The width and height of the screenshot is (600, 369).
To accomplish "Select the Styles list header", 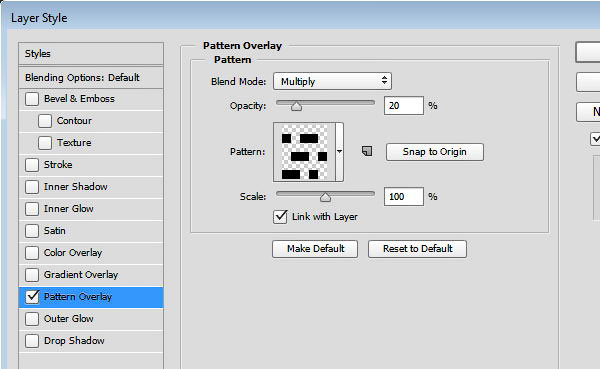I will pyautogui.click(x=91, y=54).
